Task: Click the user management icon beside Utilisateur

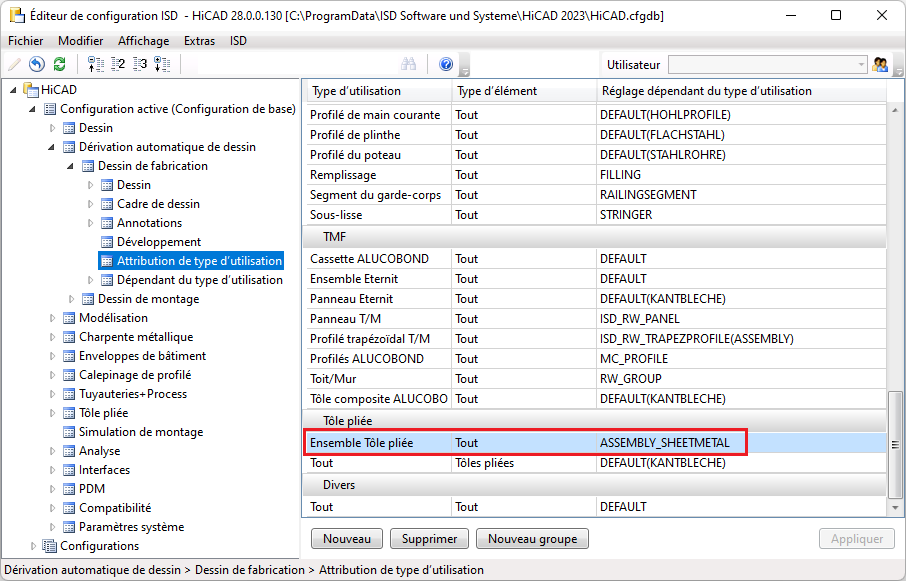Action: click(880, 64)
